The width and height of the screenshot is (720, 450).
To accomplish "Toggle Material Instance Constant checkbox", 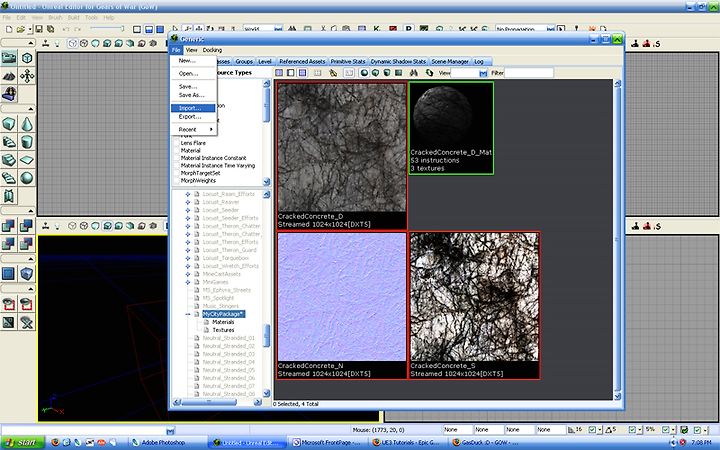I will tap(176, 158).
